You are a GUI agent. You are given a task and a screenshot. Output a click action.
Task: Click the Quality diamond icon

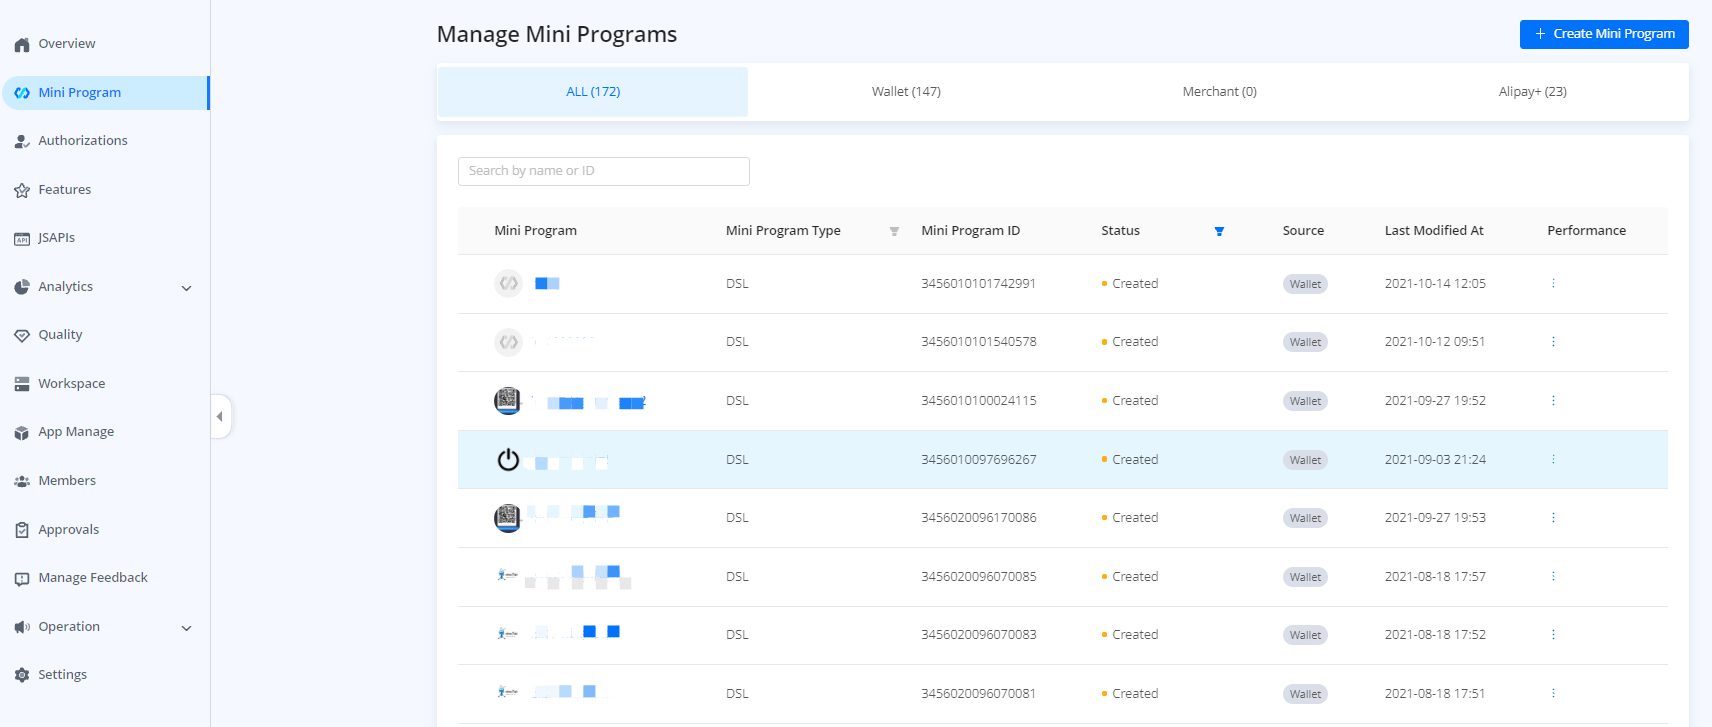click(x=22, y=335)
